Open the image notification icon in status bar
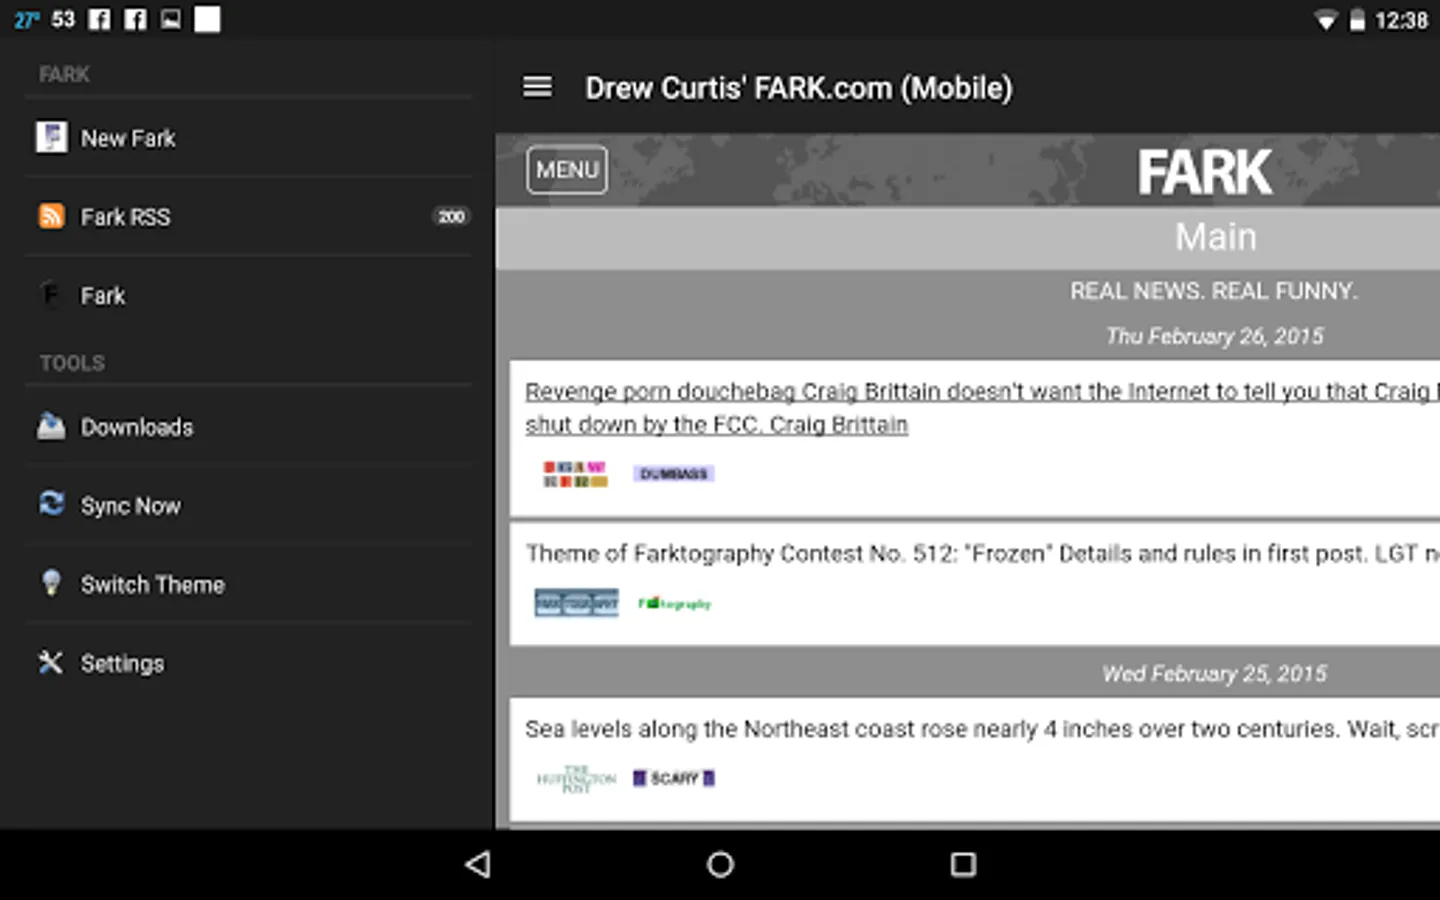 tap(171, 19)
